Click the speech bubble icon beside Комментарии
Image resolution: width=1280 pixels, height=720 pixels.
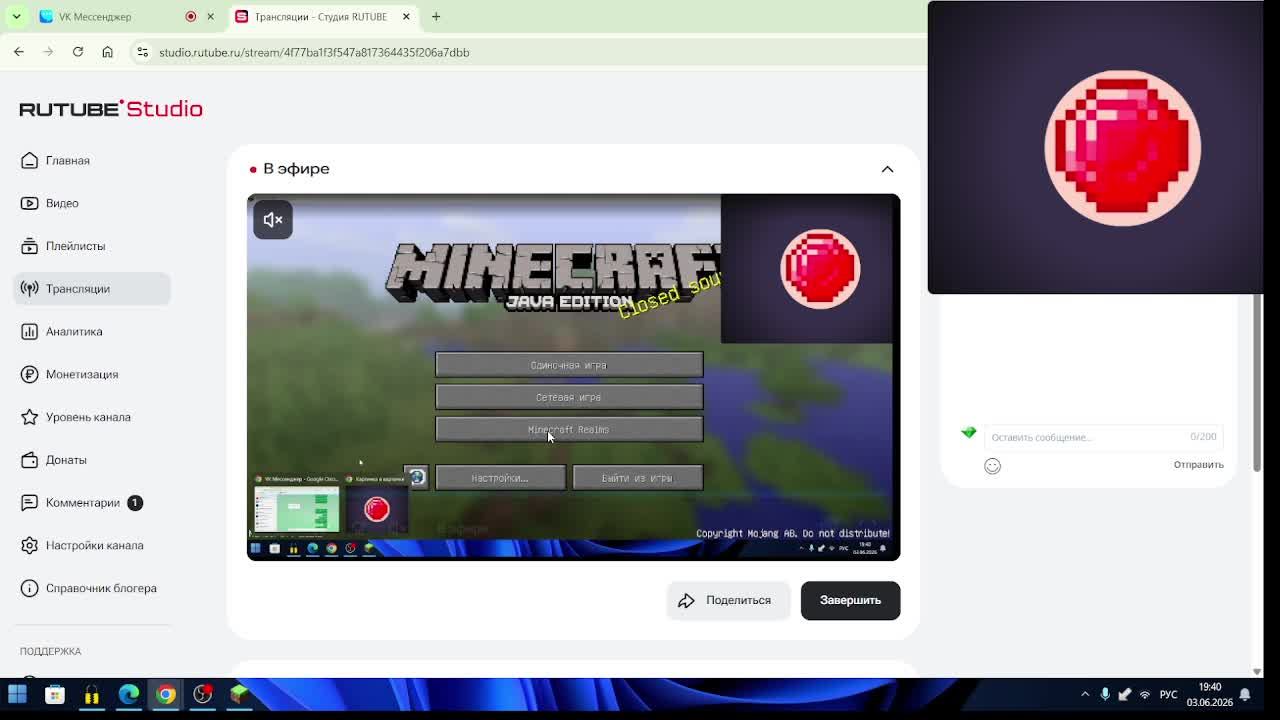click(x=29, y=503)
